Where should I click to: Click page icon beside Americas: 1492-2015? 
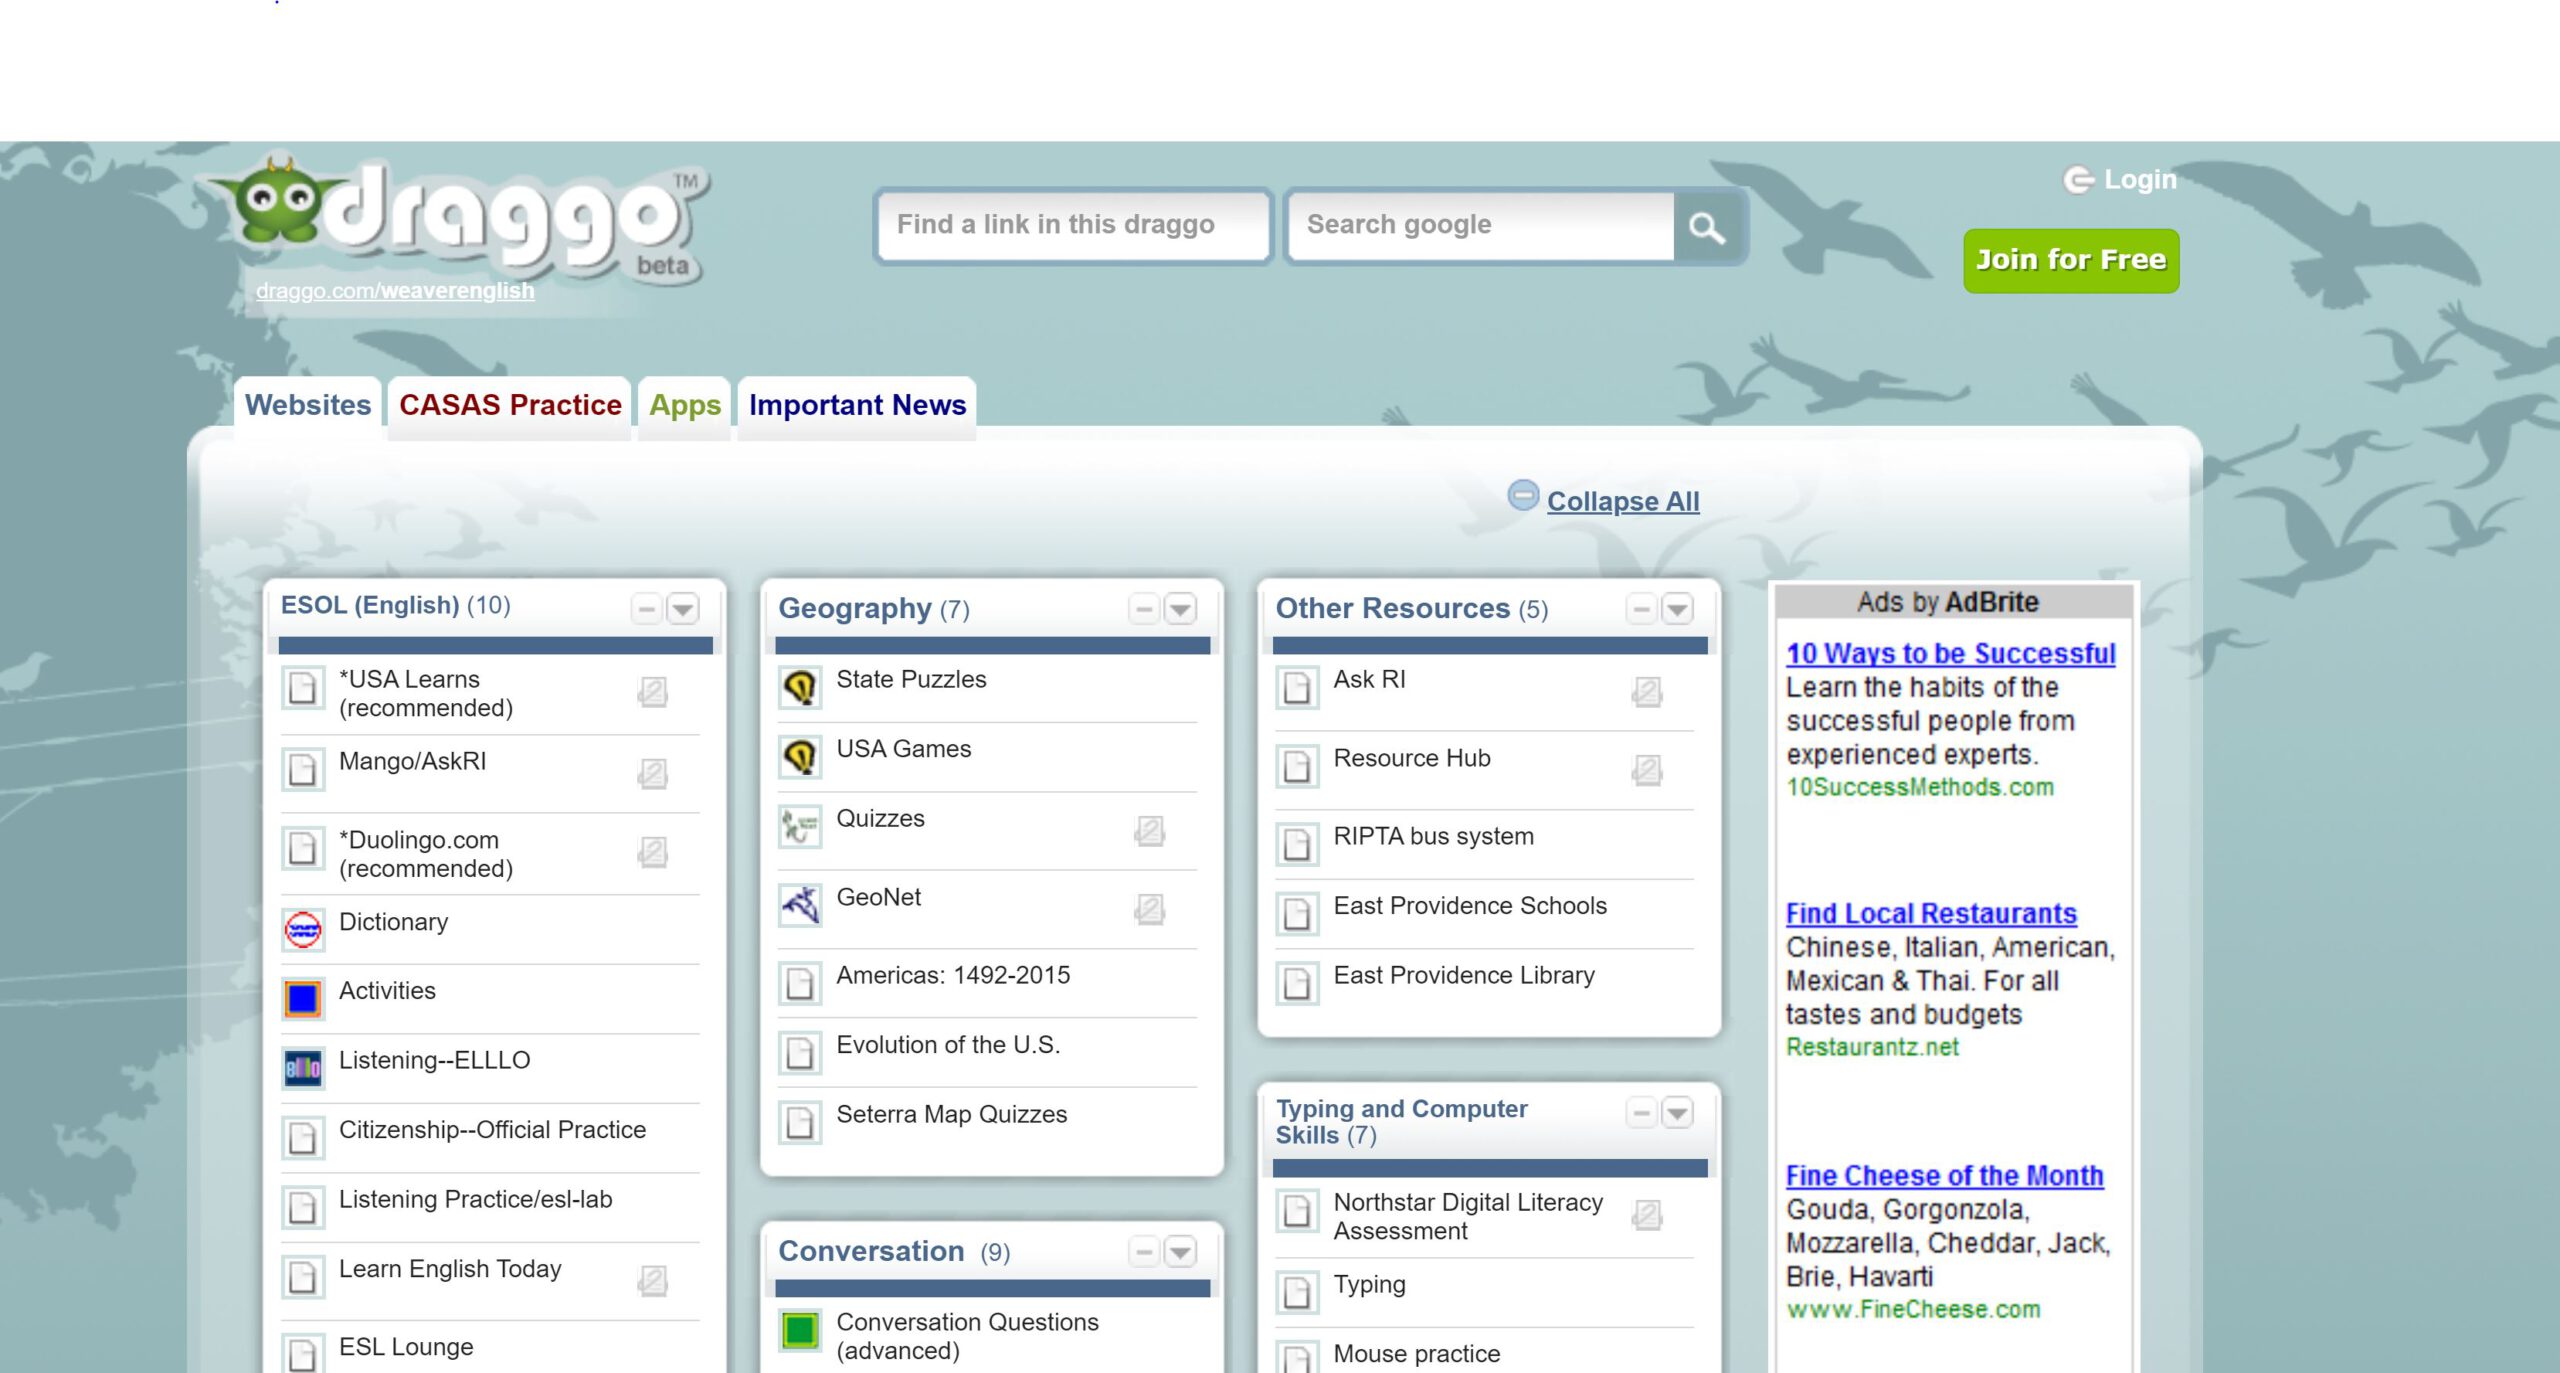800,983
